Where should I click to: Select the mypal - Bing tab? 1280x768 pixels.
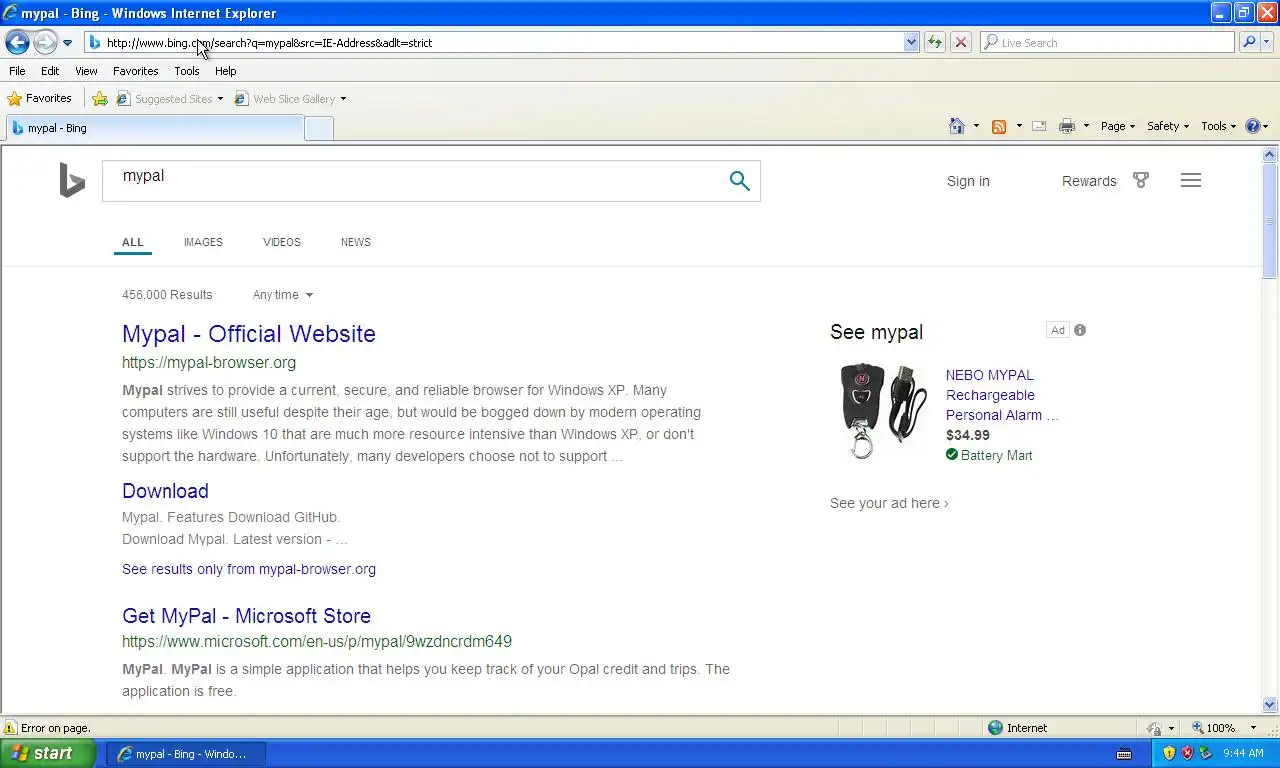(155, 128)
